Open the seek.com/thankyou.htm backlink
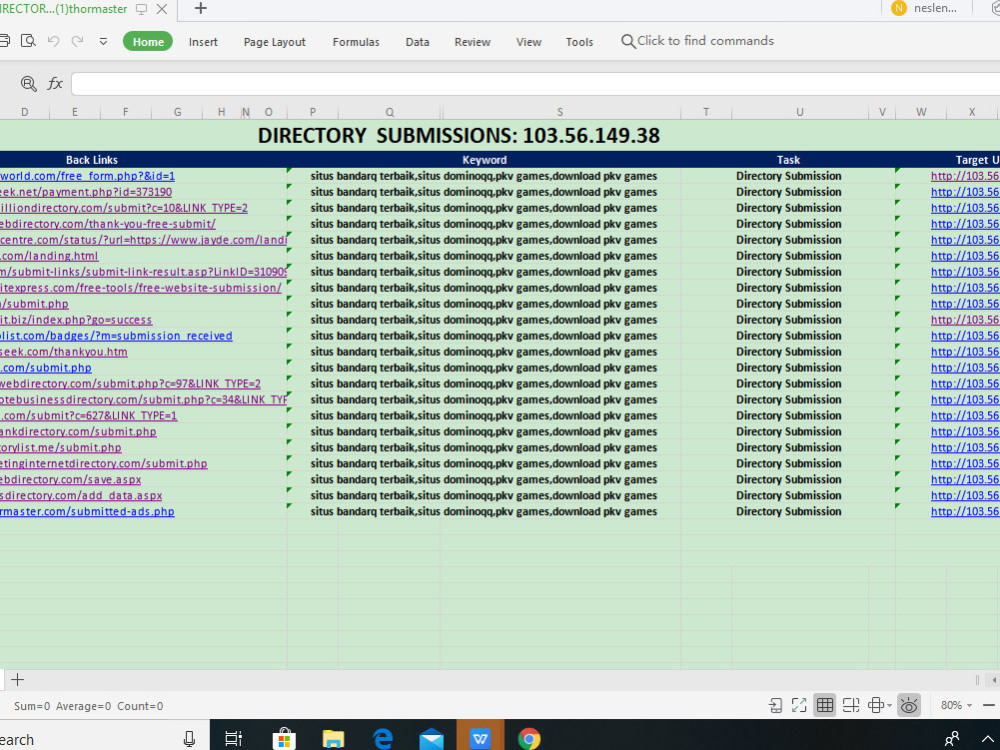The width and height of the screenshot is (1000, 750). click(64, 351)
